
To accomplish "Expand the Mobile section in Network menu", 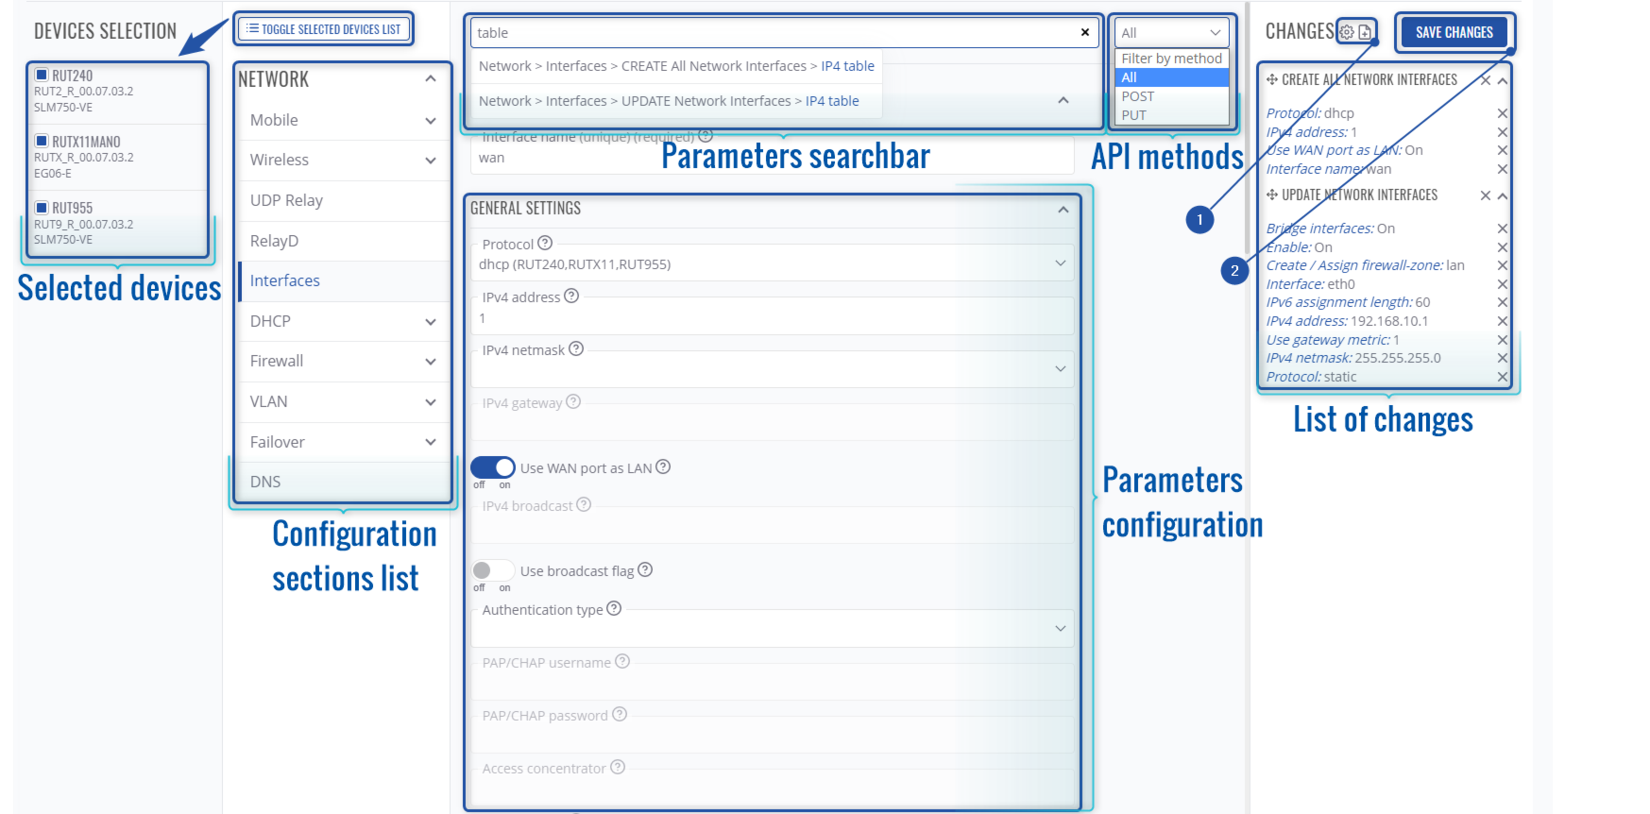I will point(342,120).
